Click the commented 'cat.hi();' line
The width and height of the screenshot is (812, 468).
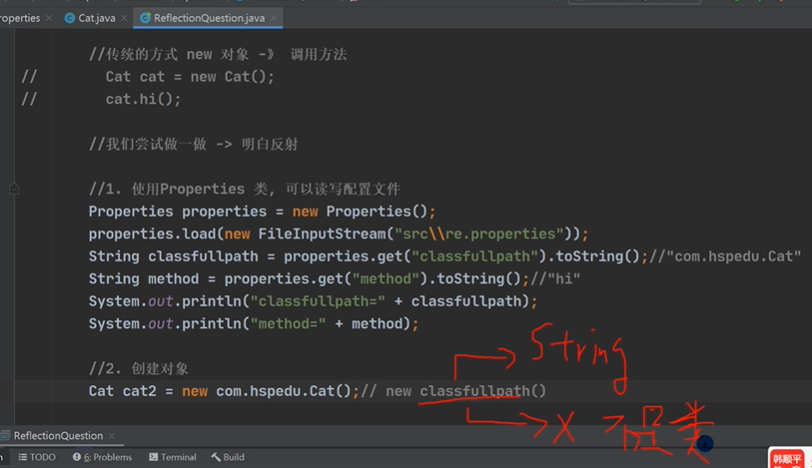click(x=143, y=99)
